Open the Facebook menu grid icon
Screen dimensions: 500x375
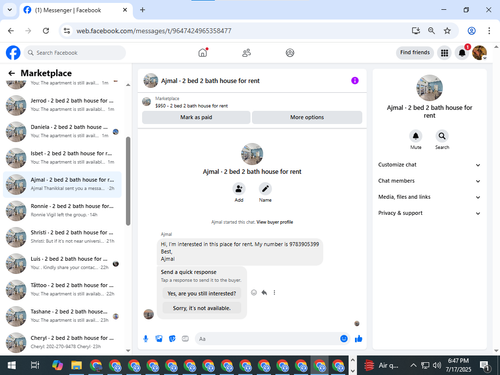tap(444, 53)
